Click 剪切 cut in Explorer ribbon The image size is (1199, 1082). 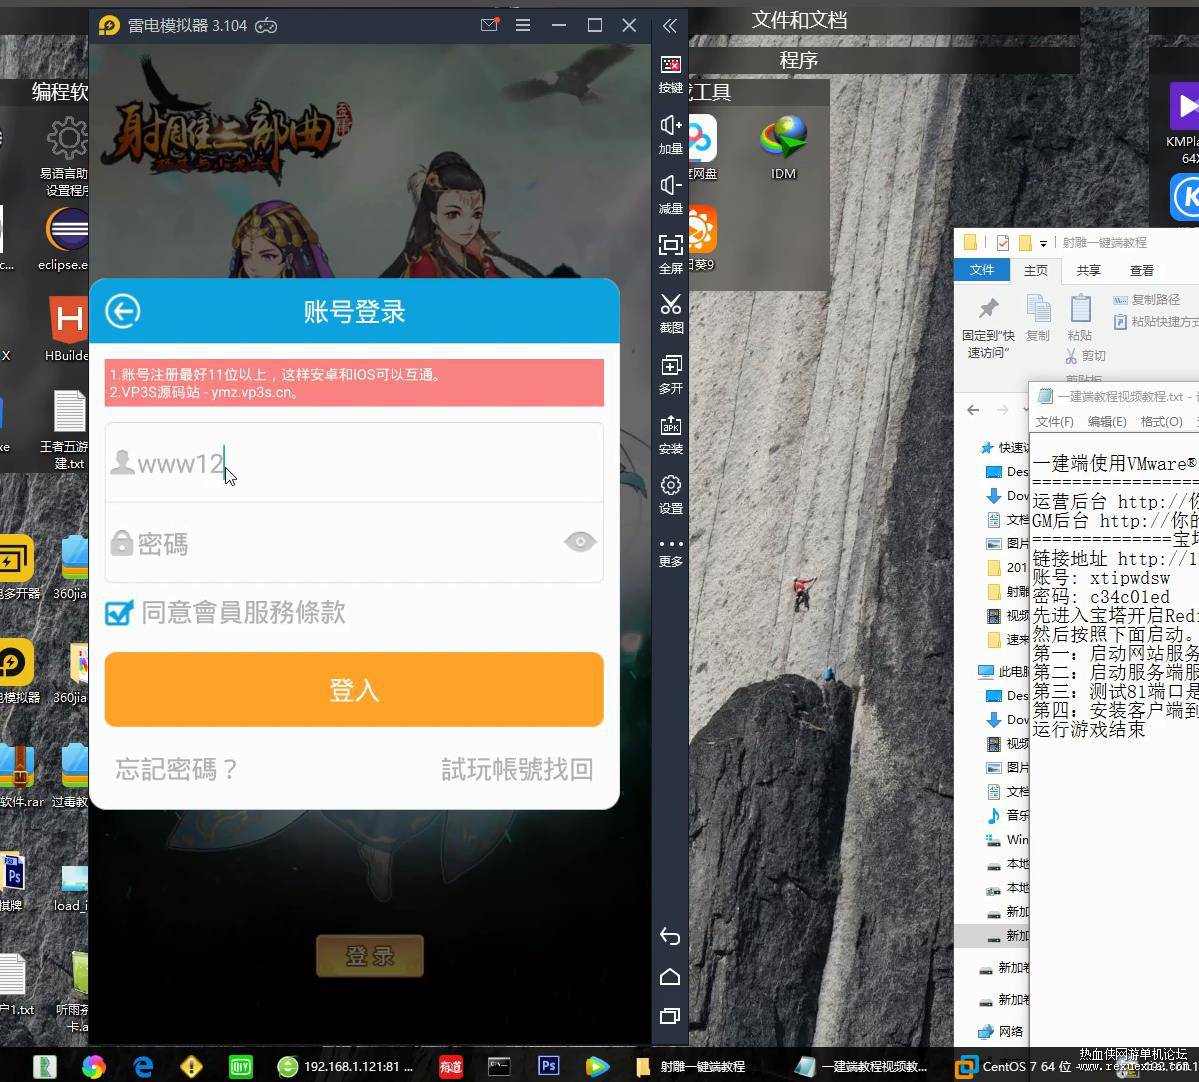[1086, 356]
